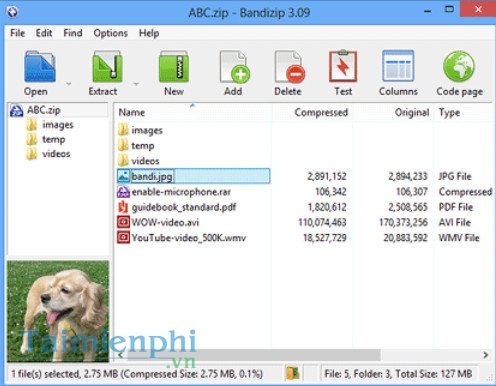Image resolution: width=496 pixels, height=386 pixels.
Task: Create a new archive with New
Action: coord(174,66)
